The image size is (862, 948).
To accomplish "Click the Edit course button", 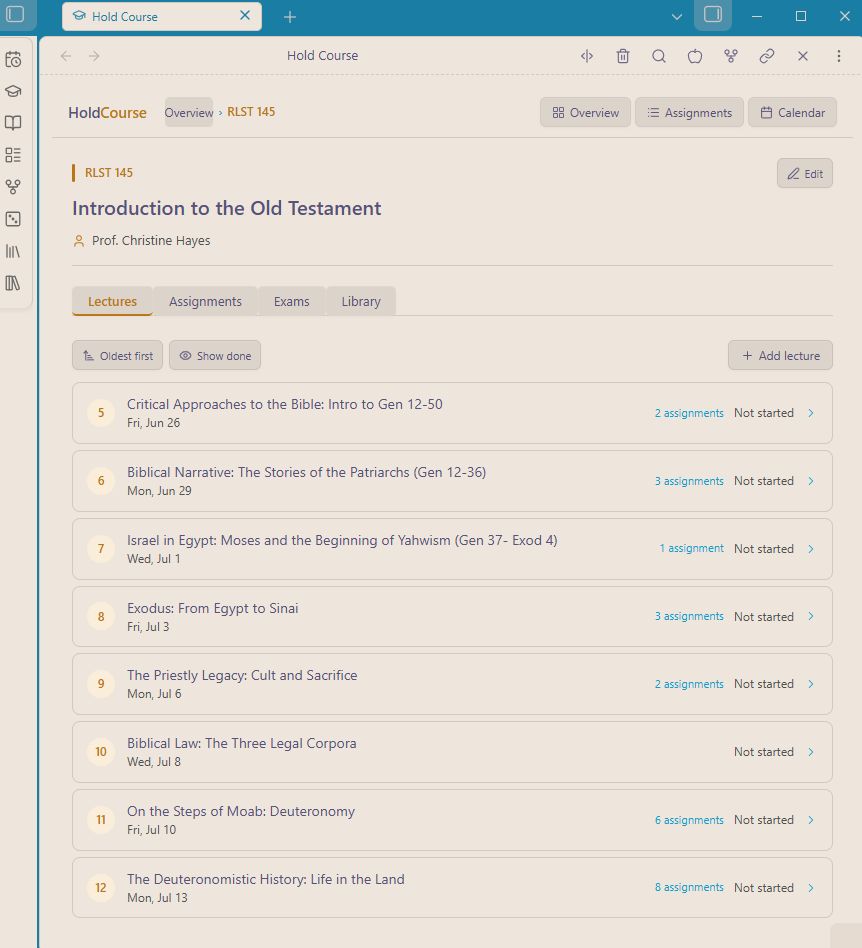I will point(805,174).
